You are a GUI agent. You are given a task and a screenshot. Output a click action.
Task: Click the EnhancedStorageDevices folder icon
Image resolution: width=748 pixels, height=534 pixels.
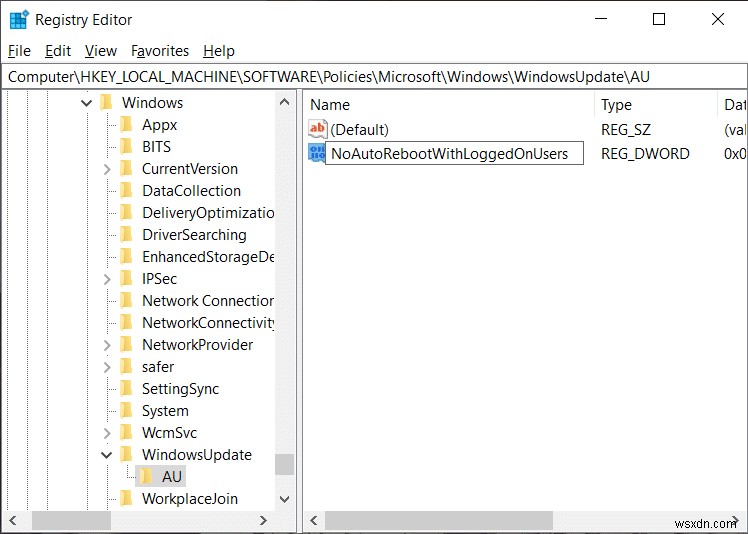pyautogui.click(x=126, y=257)
